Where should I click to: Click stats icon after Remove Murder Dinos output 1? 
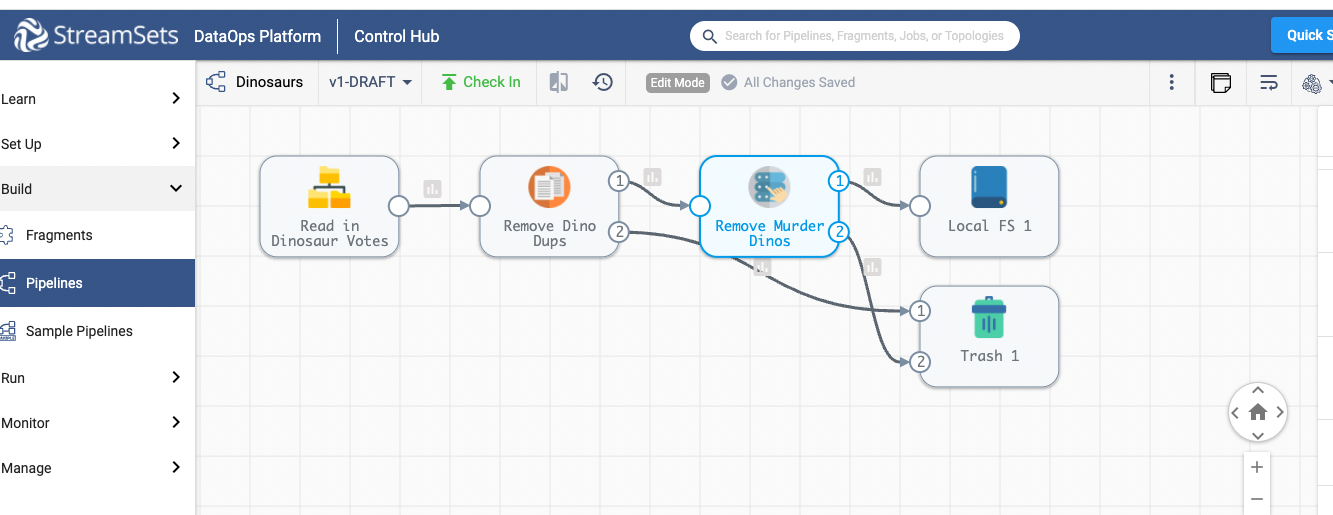(872, 177)
